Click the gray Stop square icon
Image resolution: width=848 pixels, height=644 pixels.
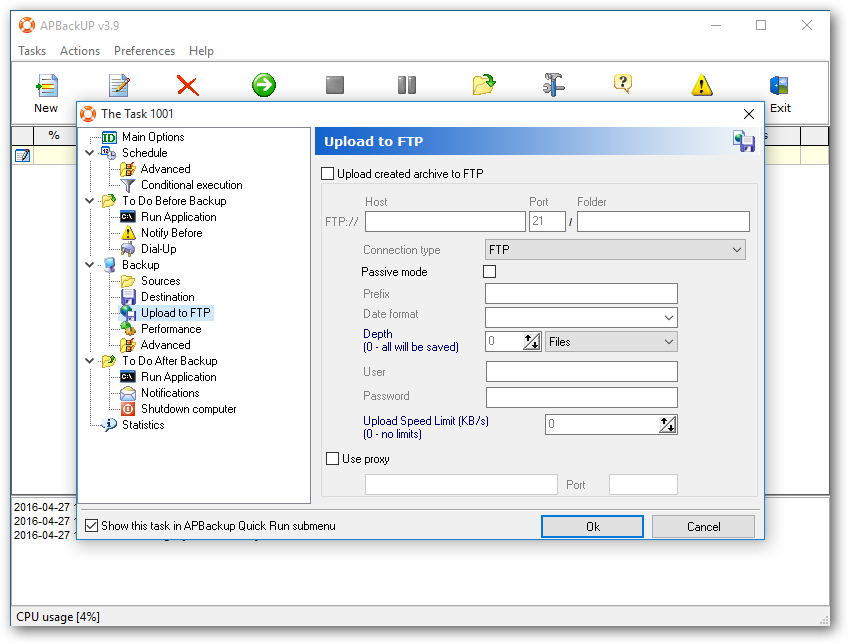click(335, 85)
